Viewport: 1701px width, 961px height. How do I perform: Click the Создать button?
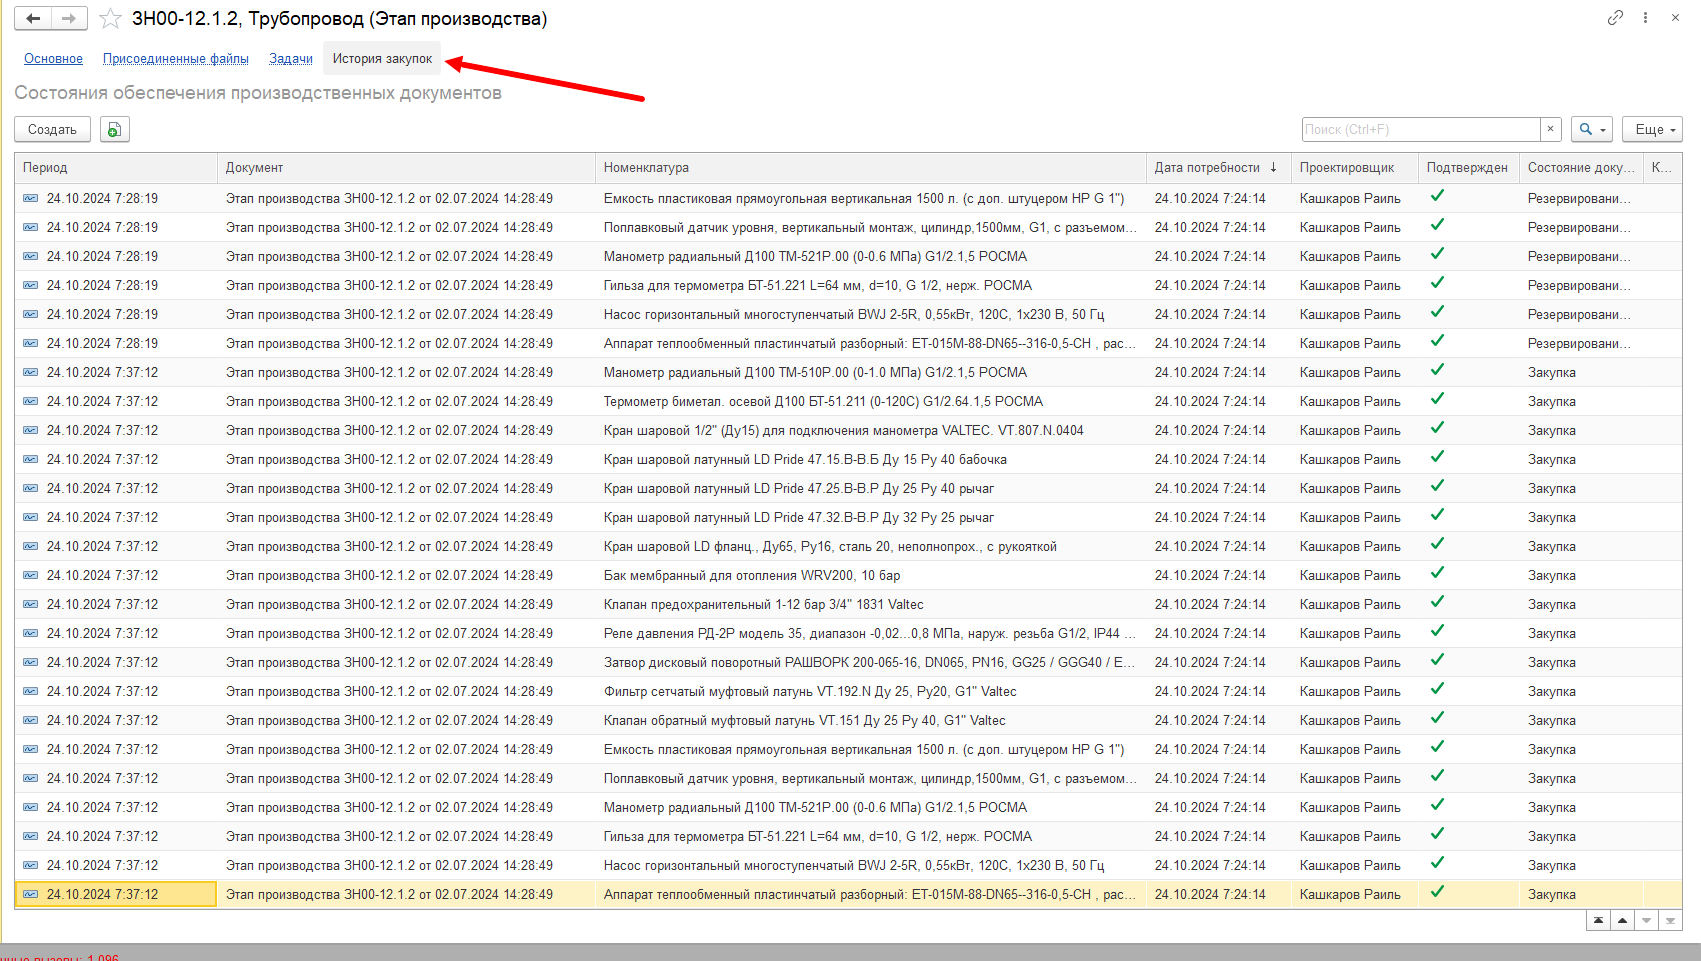[52, 129]
